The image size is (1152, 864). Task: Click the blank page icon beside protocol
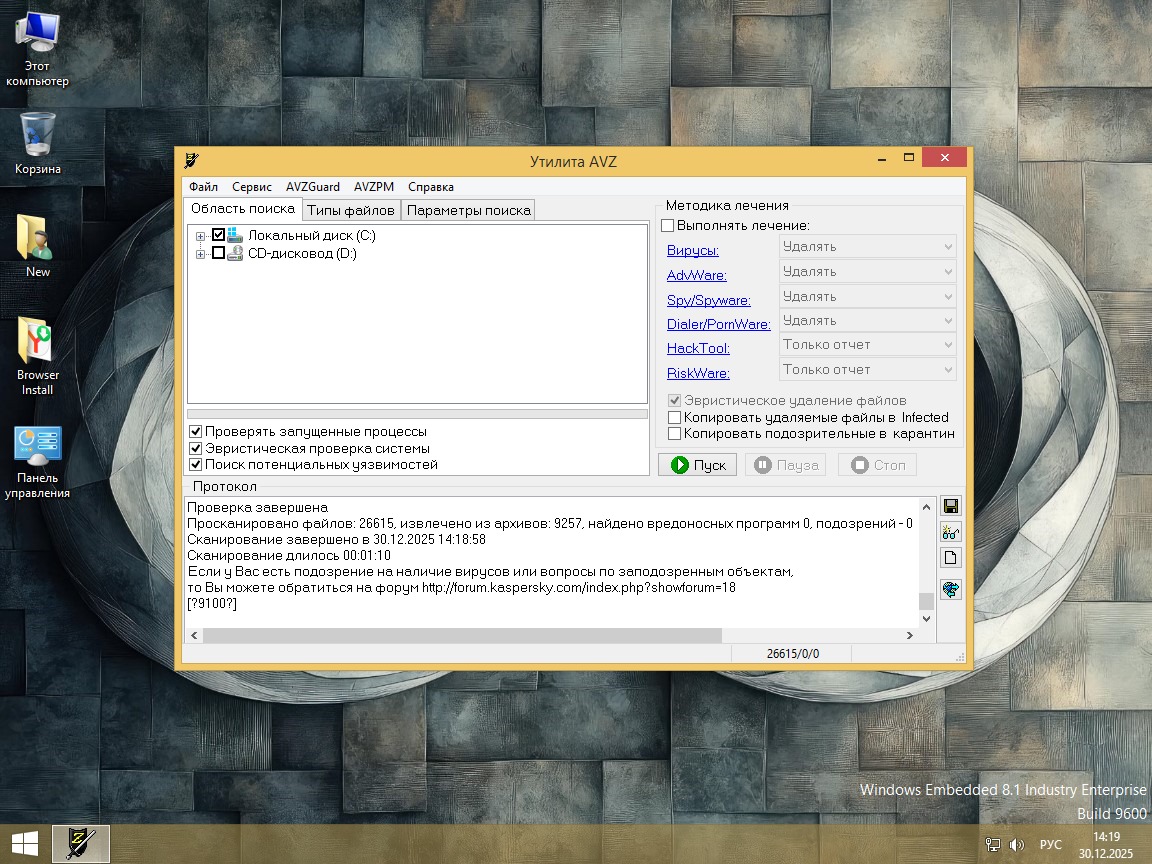pyautogui.click(x=950, y=558)
